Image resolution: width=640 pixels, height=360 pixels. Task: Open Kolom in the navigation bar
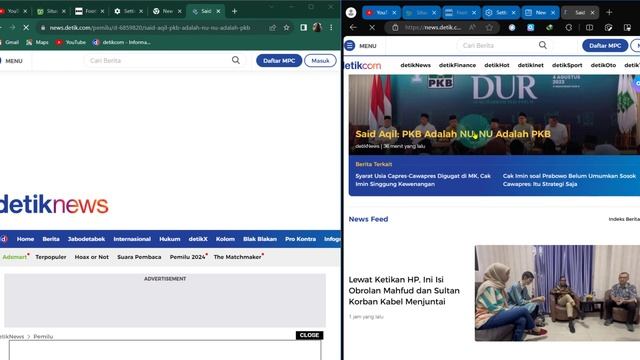(x=225, y=239)
